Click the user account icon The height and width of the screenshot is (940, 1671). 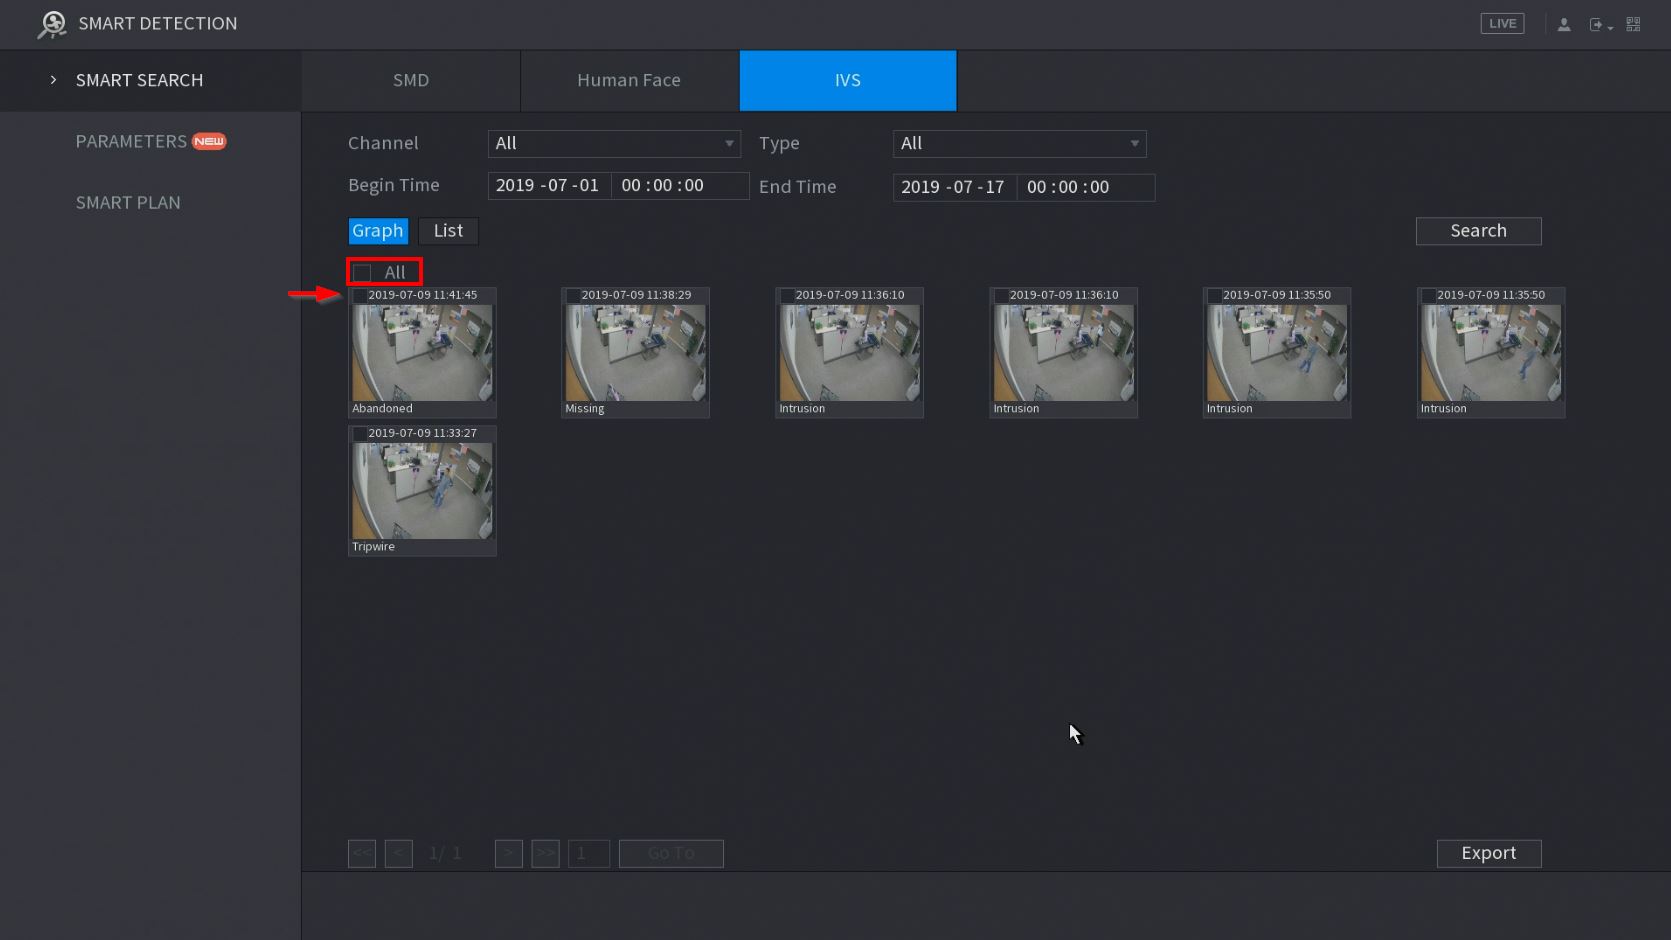point(1563,24)
